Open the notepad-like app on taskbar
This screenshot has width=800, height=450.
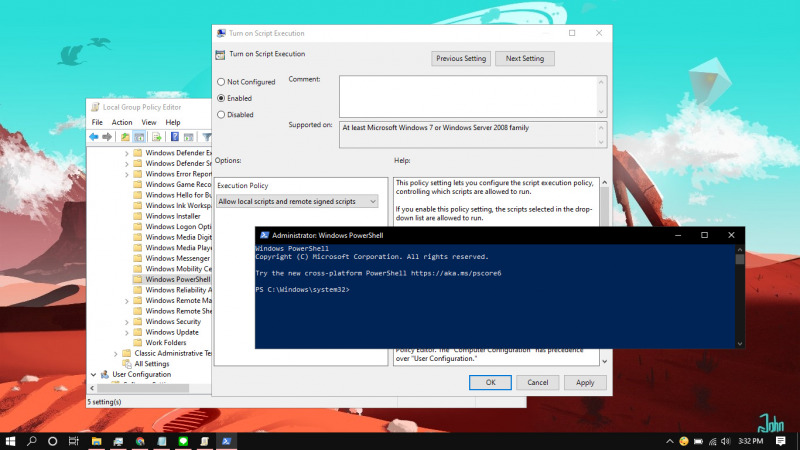pyautogui.click(x=162, y=441)
